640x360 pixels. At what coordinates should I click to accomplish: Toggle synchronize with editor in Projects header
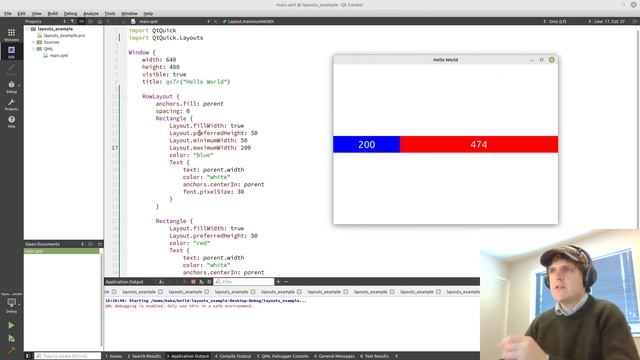click(x=81, y=21)
